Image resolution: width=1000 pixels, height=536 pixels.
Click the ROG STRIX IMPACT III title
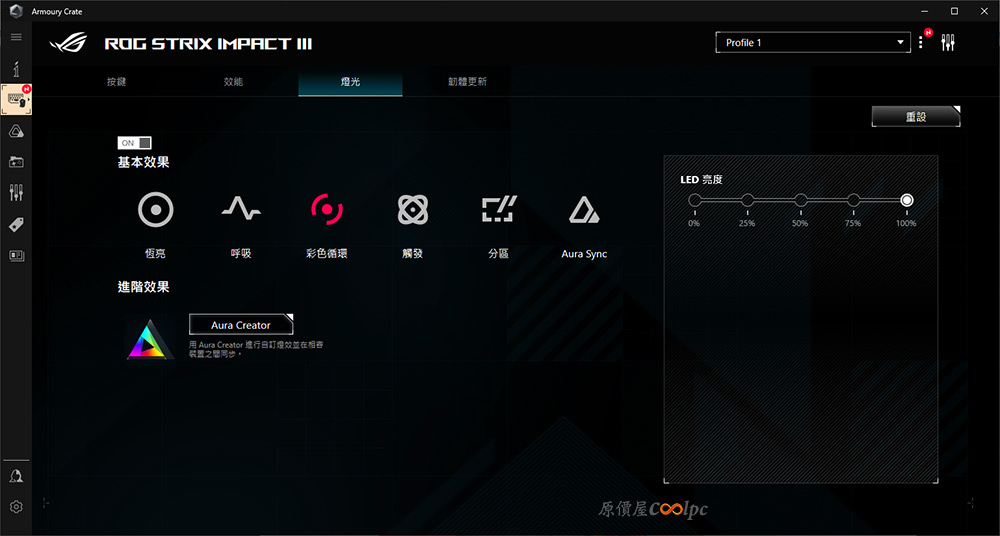coord(208,44)
